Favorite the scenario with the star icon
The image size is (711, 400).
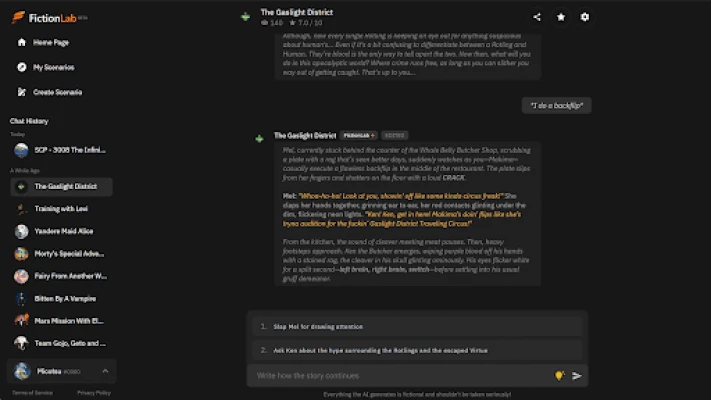click(561, 17)
